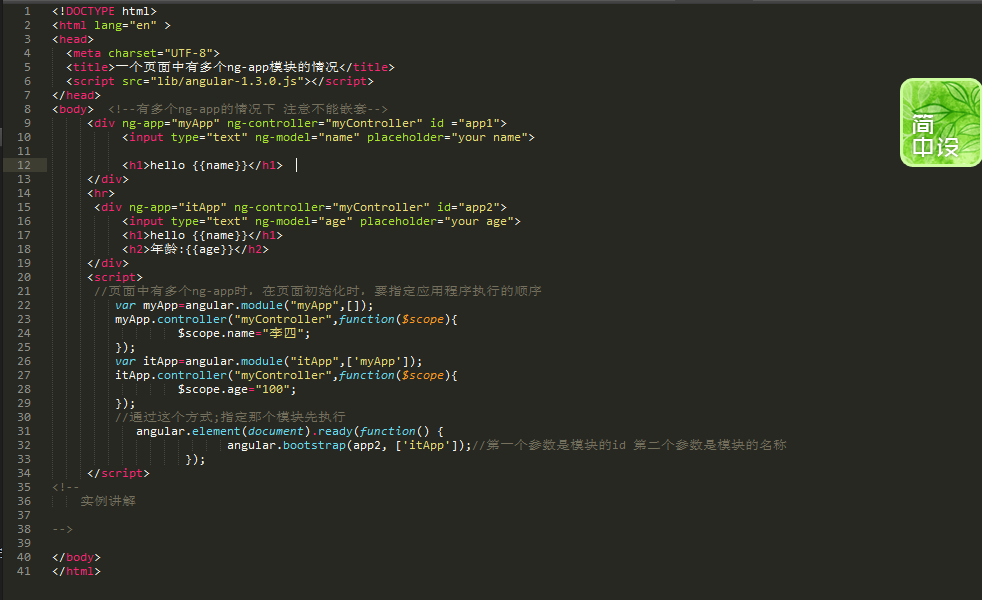
Task: Click line number 1 in the gutter
Action: click(27, 11)
